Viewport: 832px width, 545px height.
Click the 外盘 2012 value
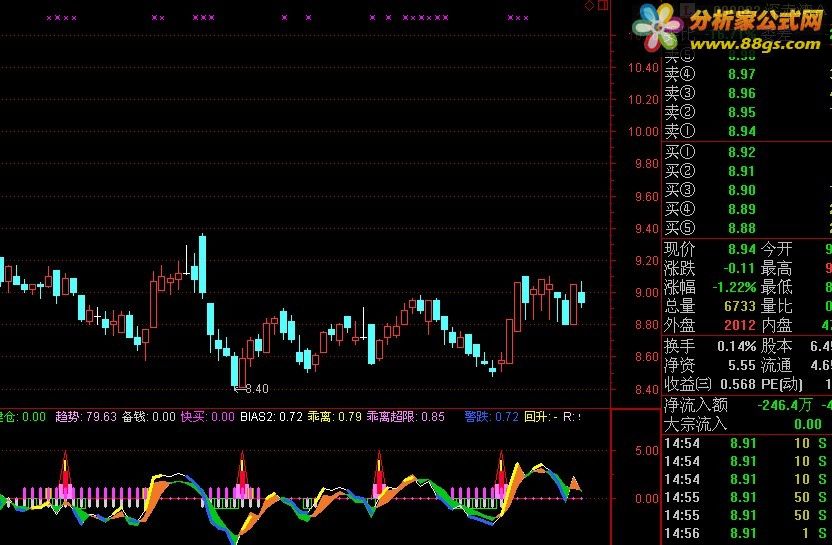tap(740, 325)
